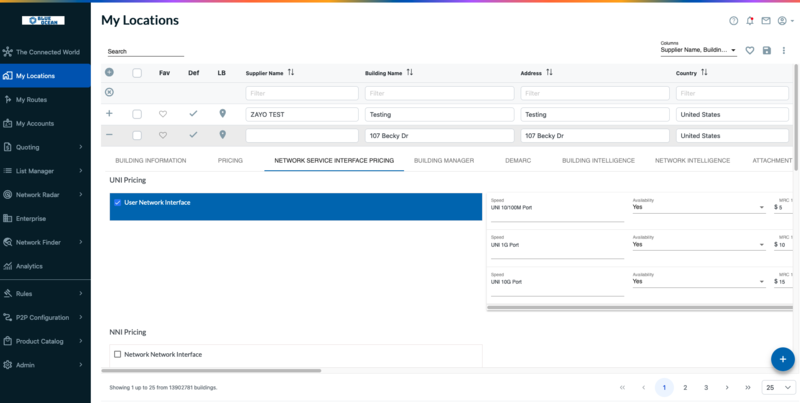Click the favorite heart icon beside Columns

click(x=749, y=51)
